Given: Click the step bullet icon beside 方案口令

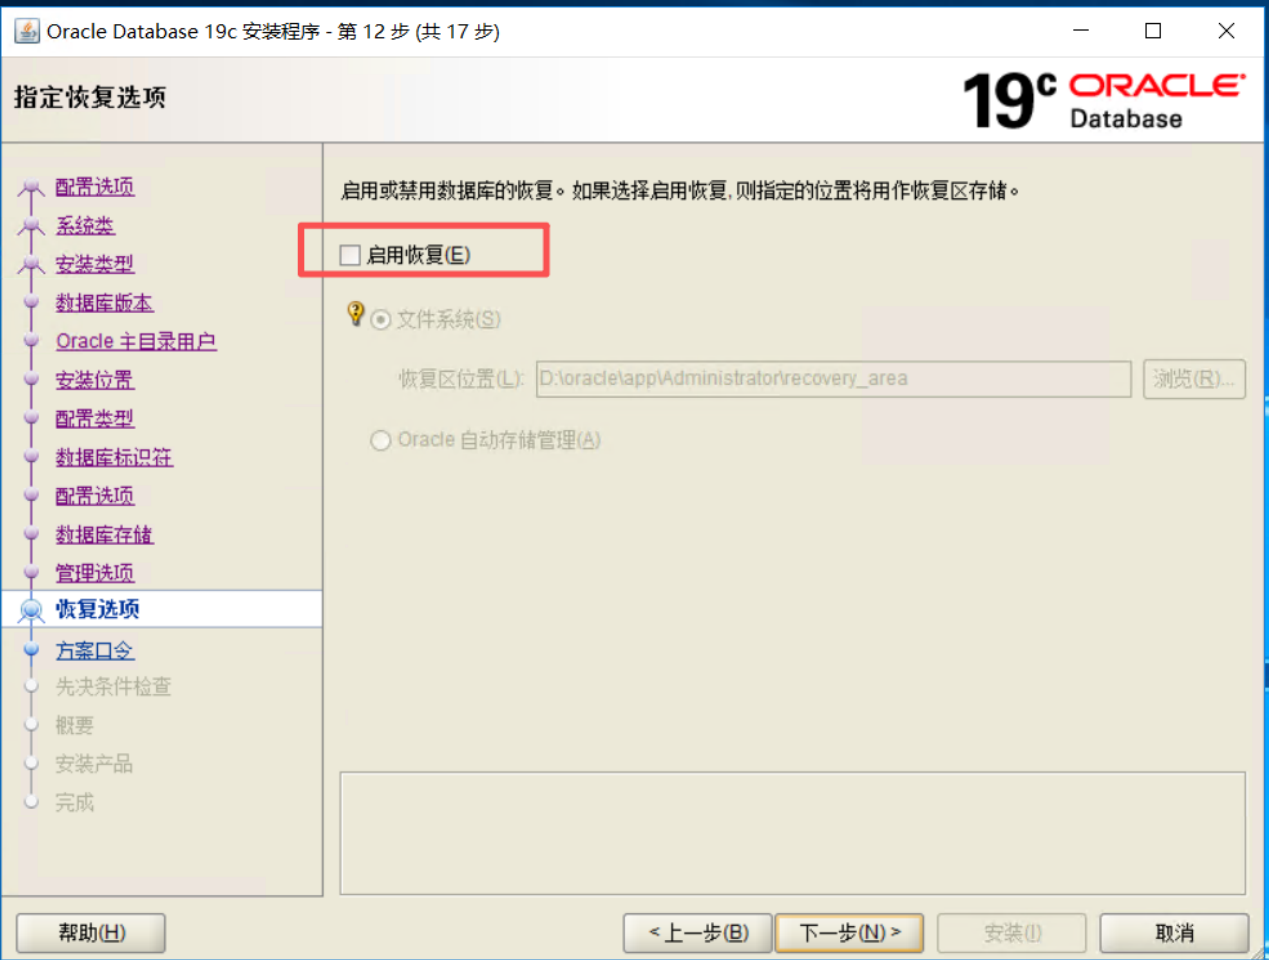Looking at the screenshot, I should pyautogui.click(x=31, y=650).
